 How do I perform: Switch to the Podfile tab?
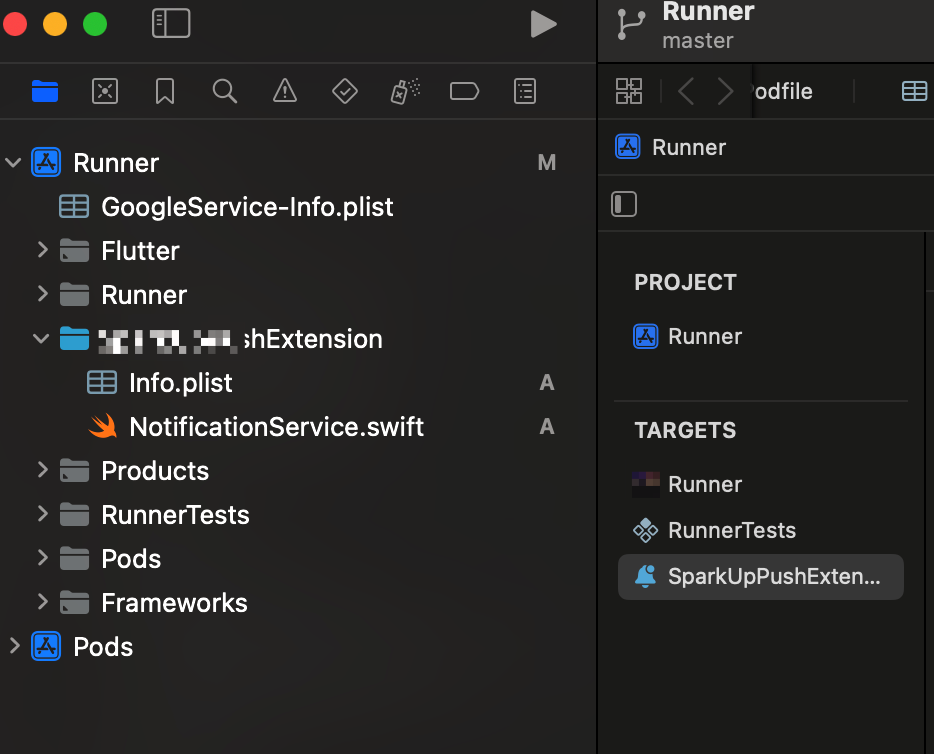click(x=783, y=92)
